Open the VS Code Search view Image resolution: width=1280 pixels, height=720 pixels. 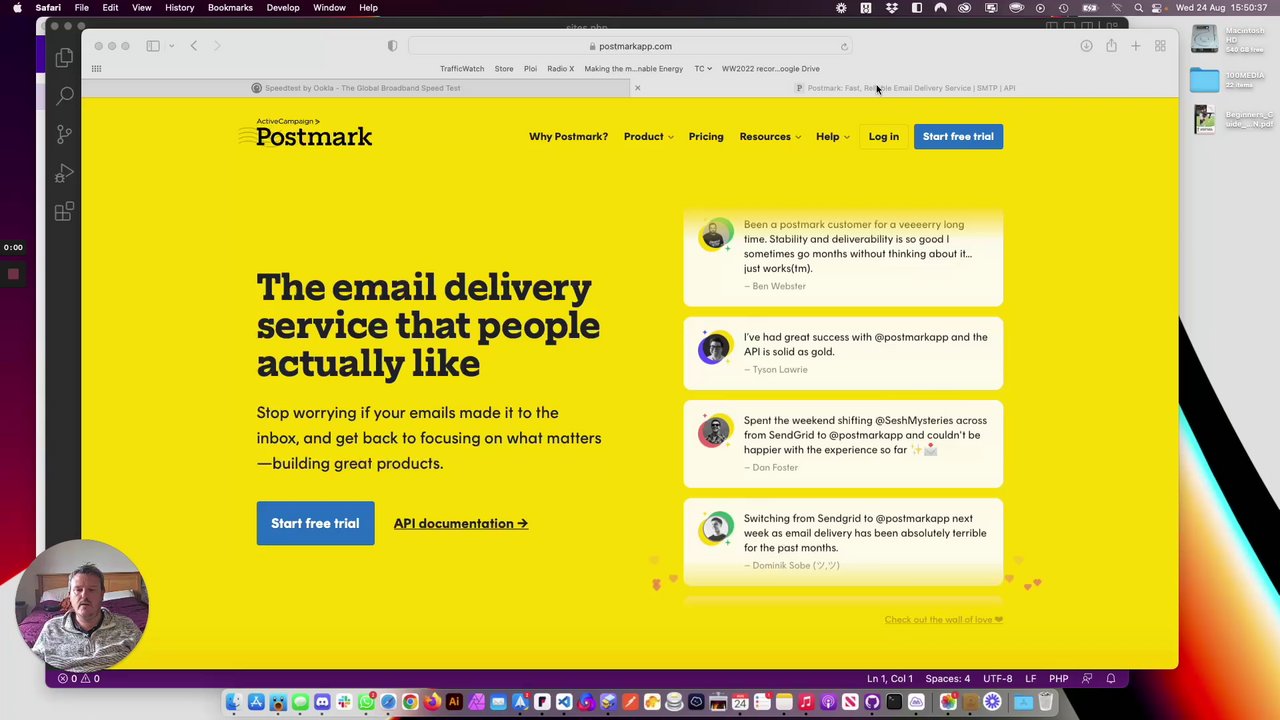[64, 96]
